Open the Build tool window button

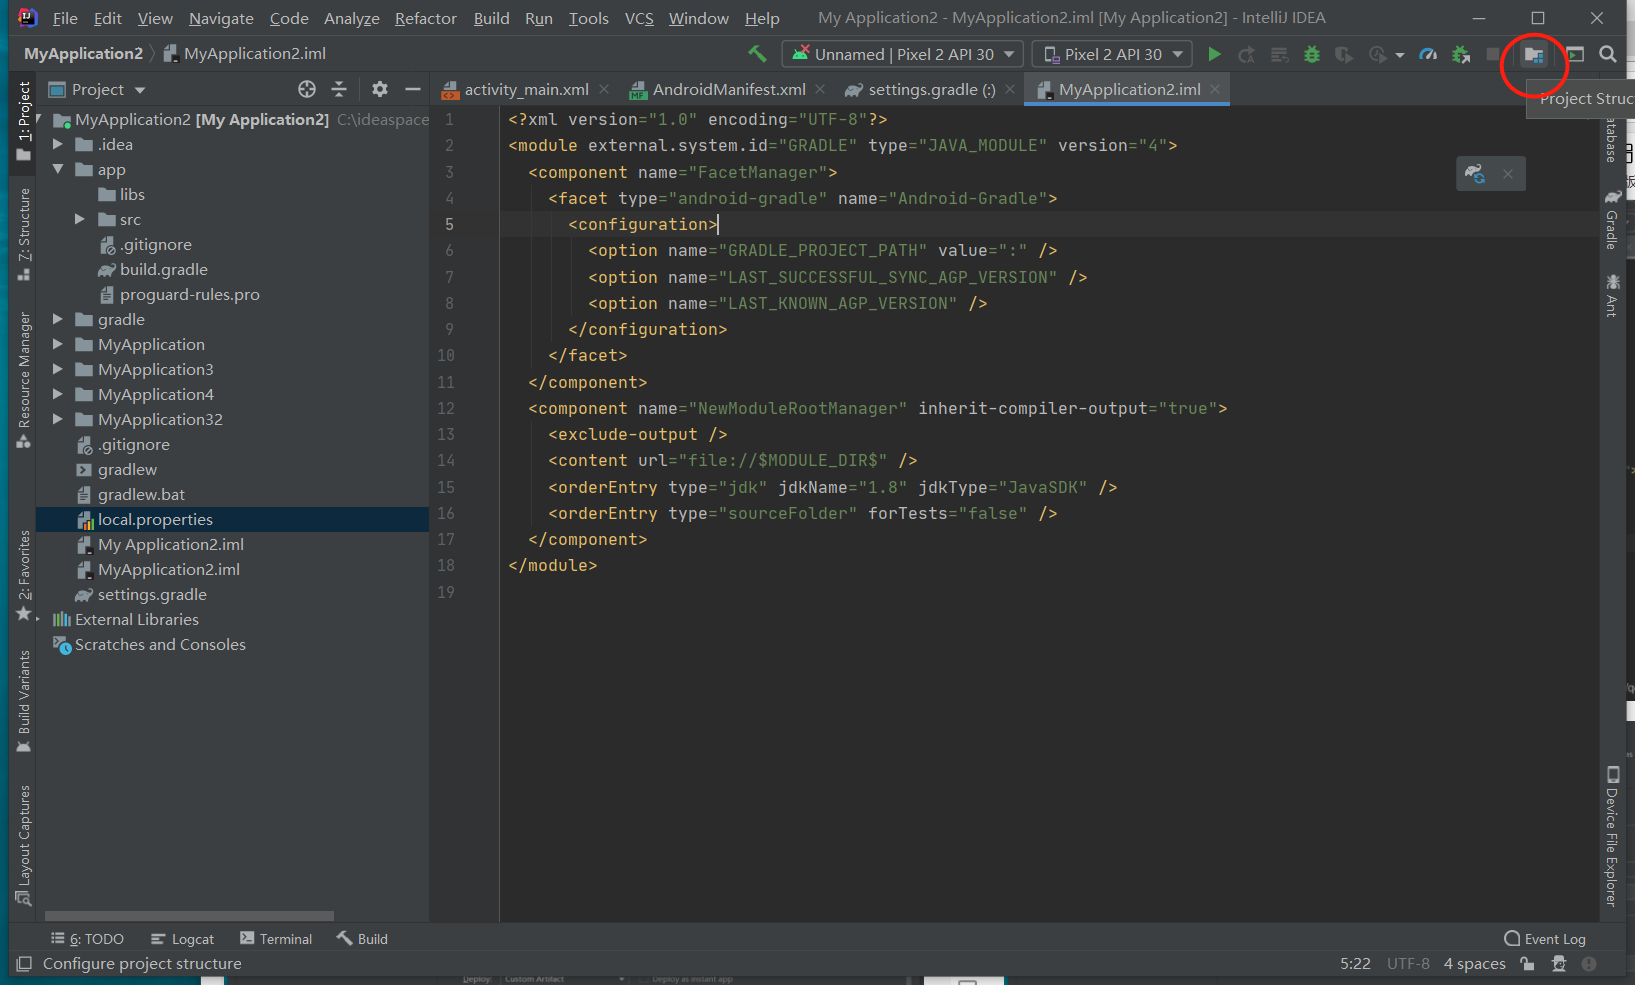coord(362,939)
